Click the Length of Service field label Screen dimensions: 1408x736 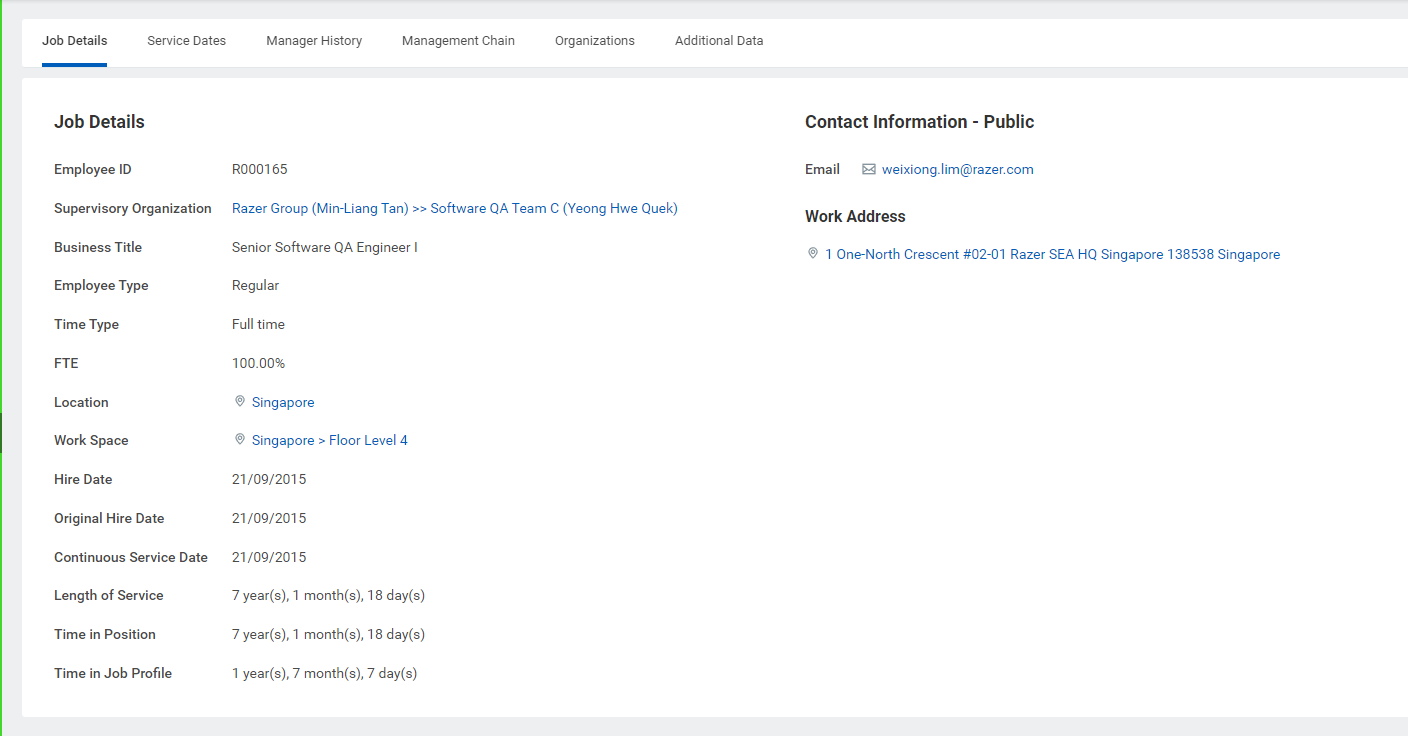pos(109,595)
